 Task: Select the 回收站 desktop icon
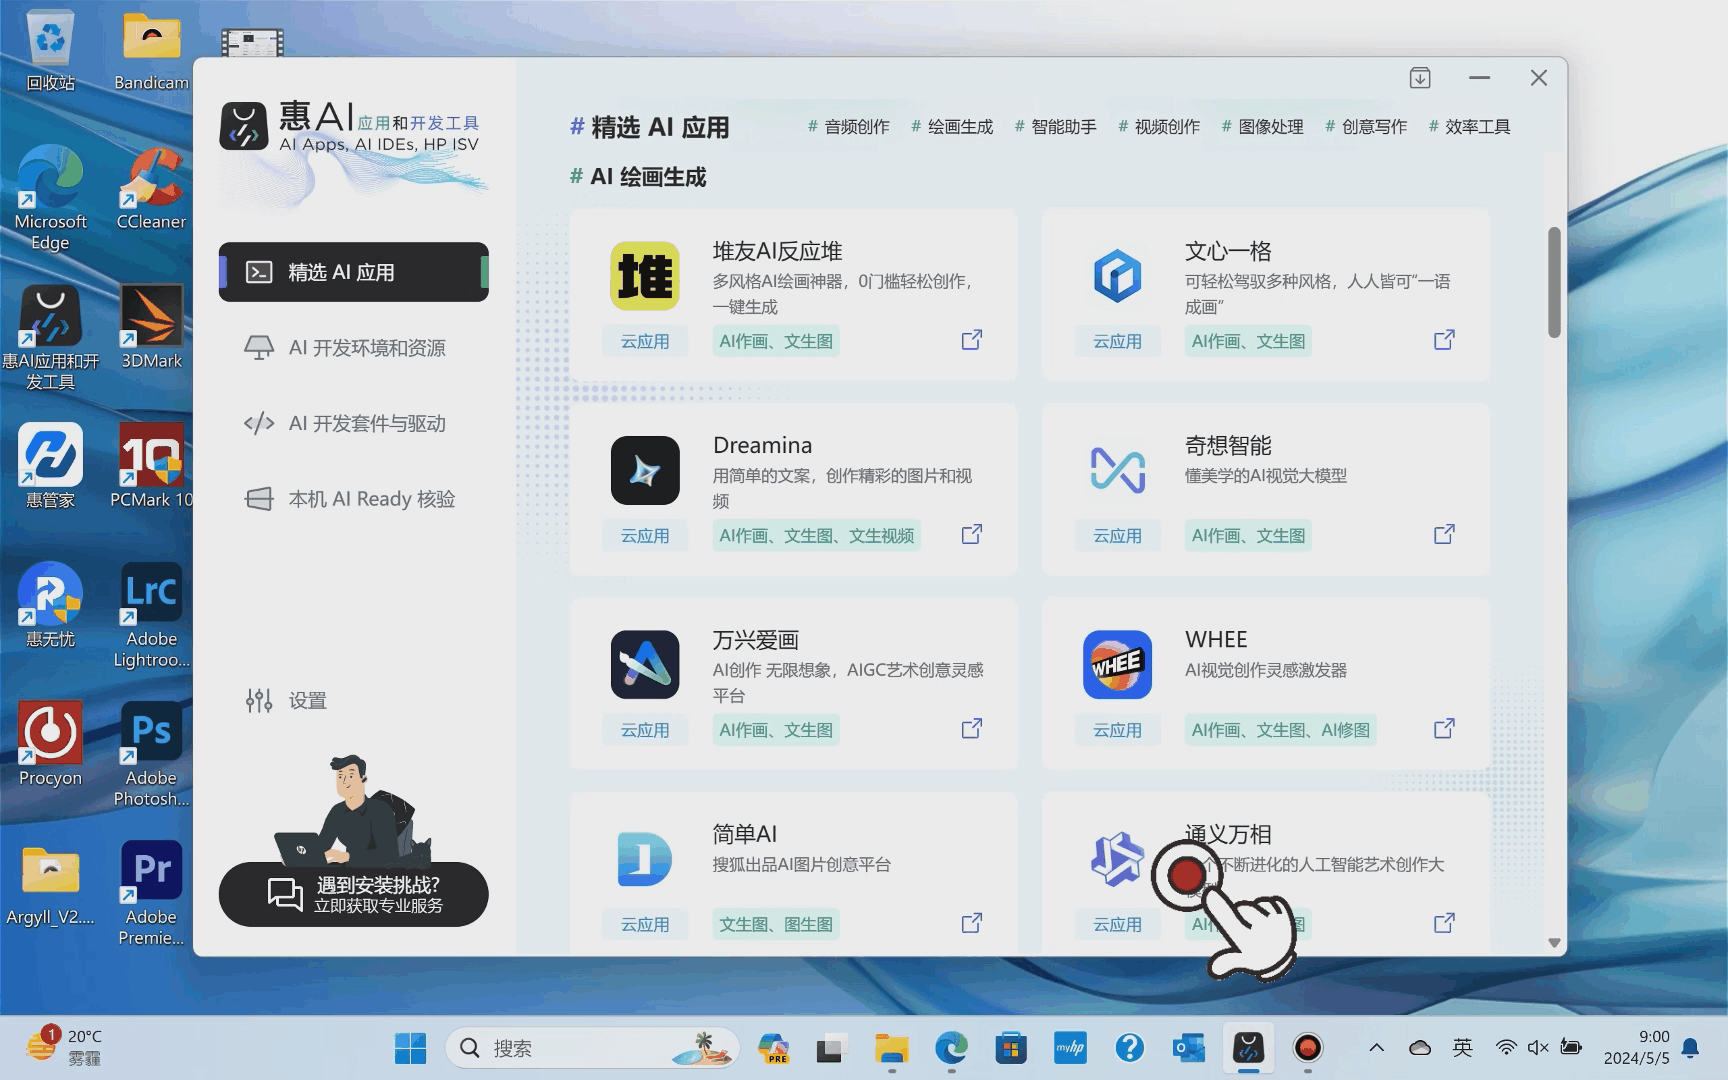coord(50,51)
